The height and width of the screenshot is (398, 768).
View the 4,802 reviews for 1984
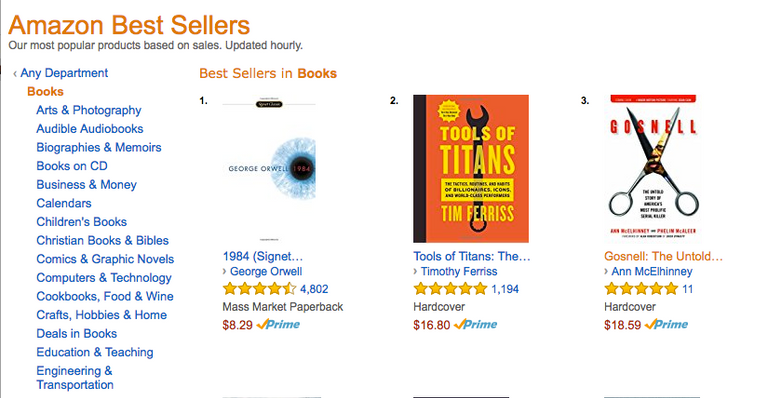pos(314,289)
